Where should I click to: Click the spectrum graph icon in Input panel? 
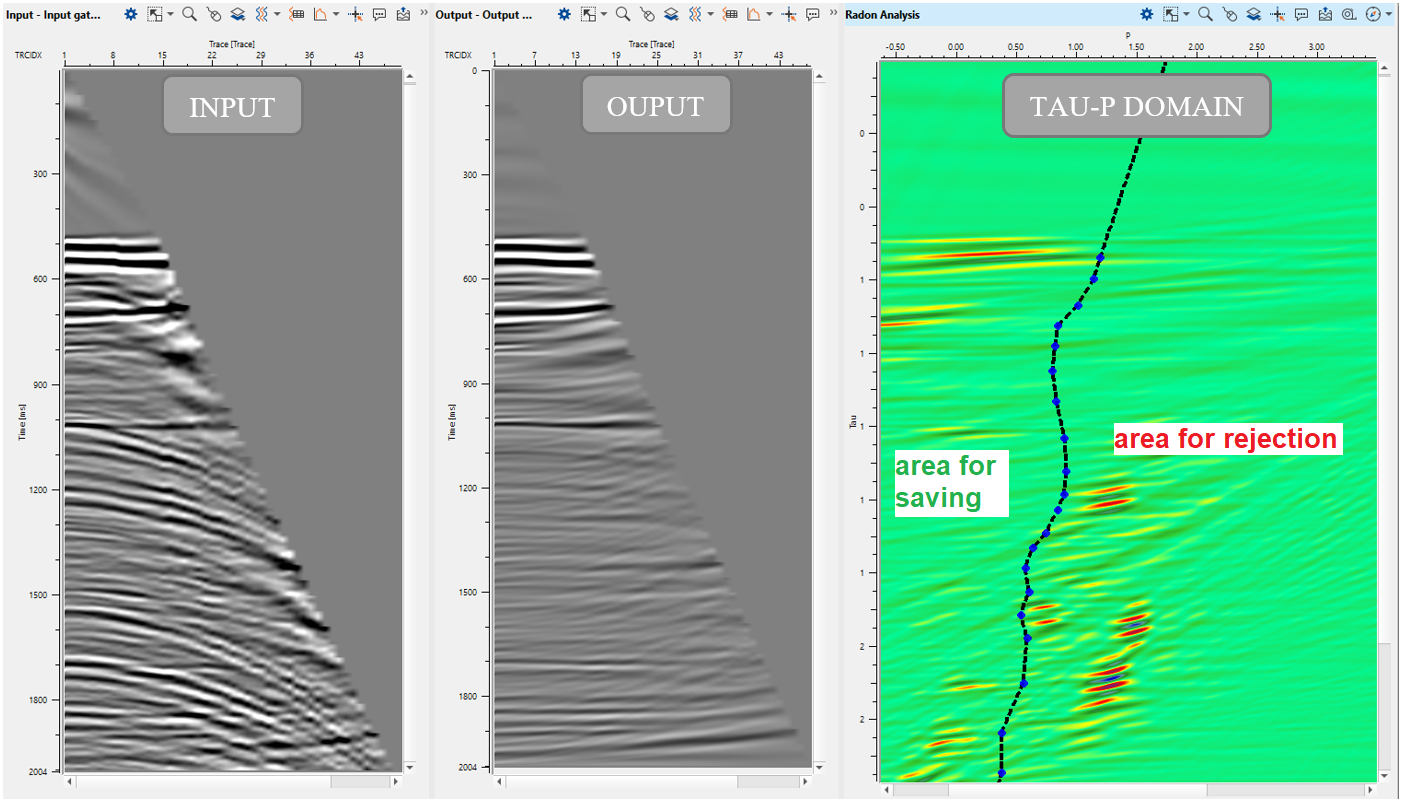tap(320, 15)
